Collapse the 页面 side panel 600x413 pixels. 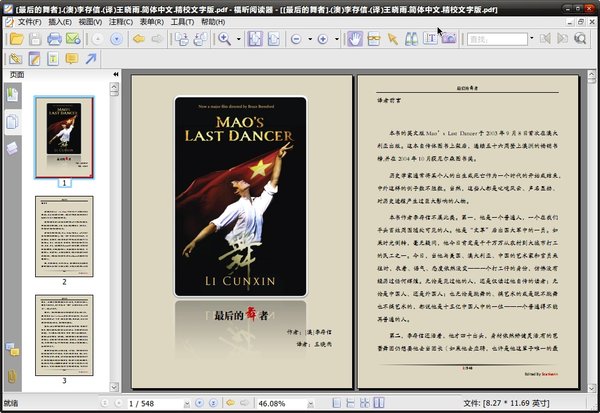tap(116, 74)
